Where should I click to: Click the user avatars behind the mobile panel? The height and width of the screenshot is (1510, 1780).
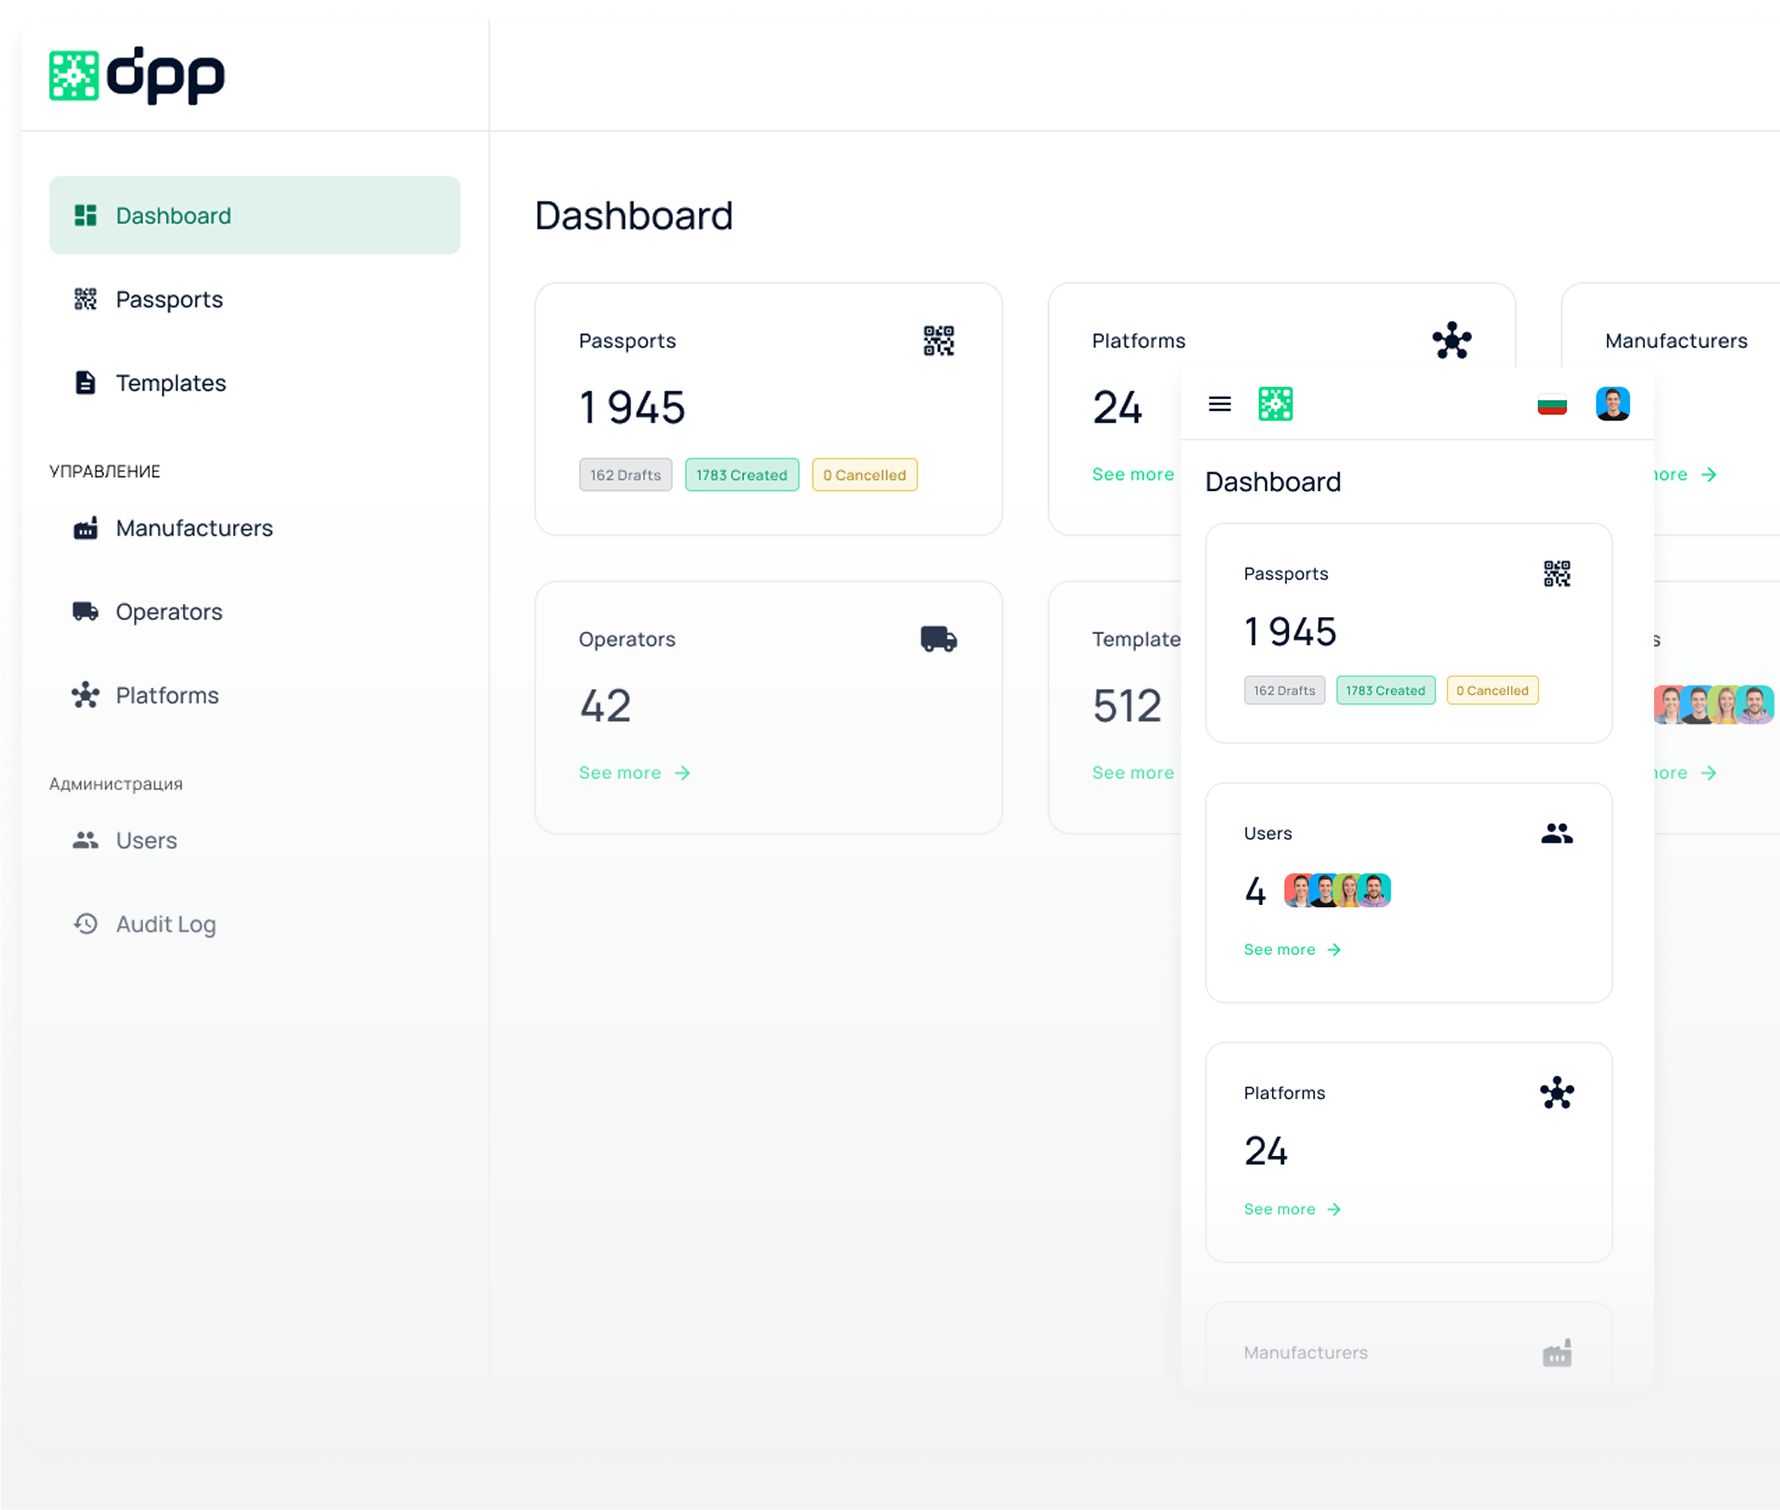pyautogui.click(x=1714, y=705)
